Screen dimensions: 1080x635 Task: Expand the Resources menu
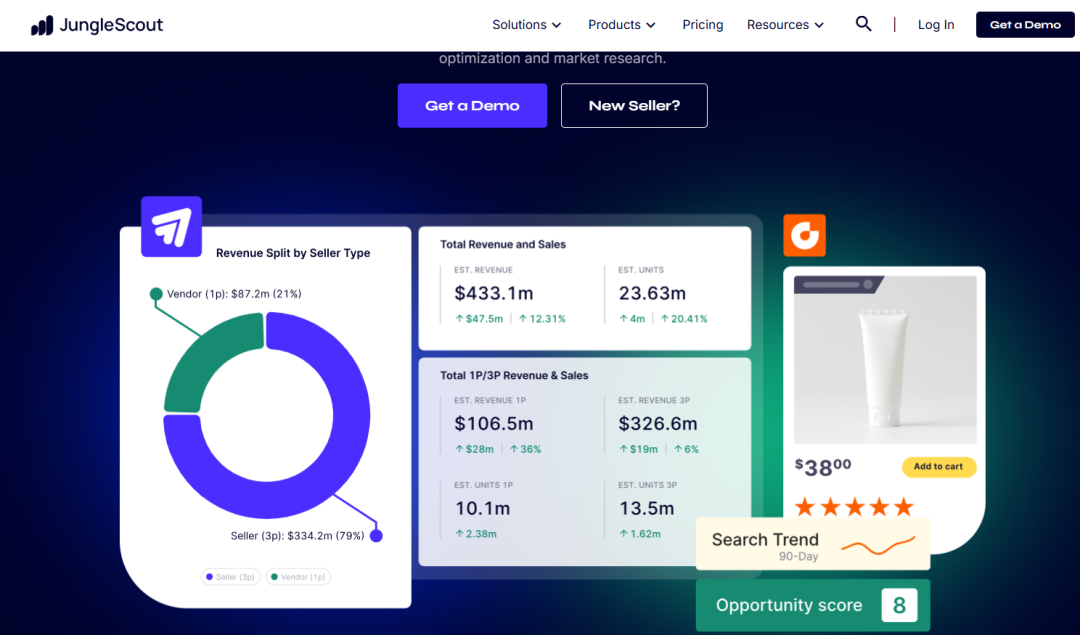click(x=785, y=25)
